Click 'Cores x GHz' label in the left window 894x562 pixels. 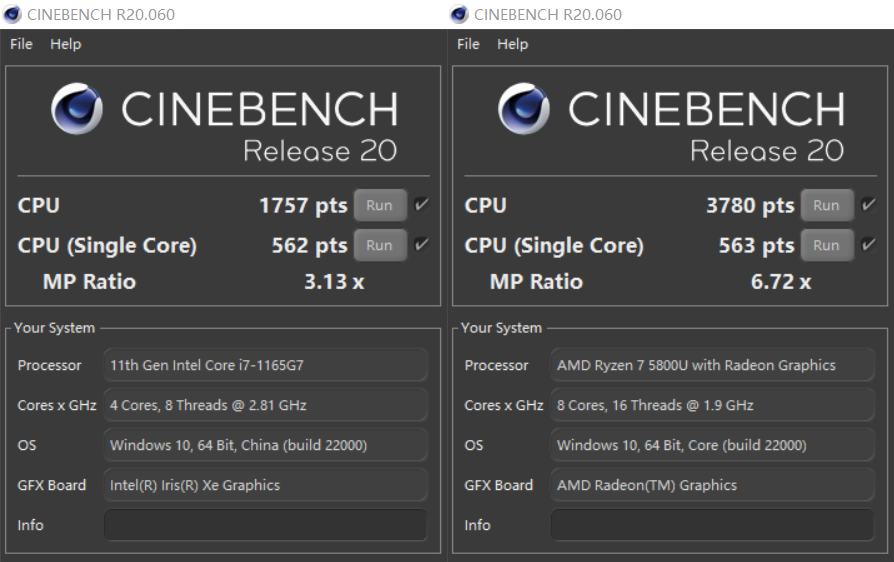coord(57,405)
